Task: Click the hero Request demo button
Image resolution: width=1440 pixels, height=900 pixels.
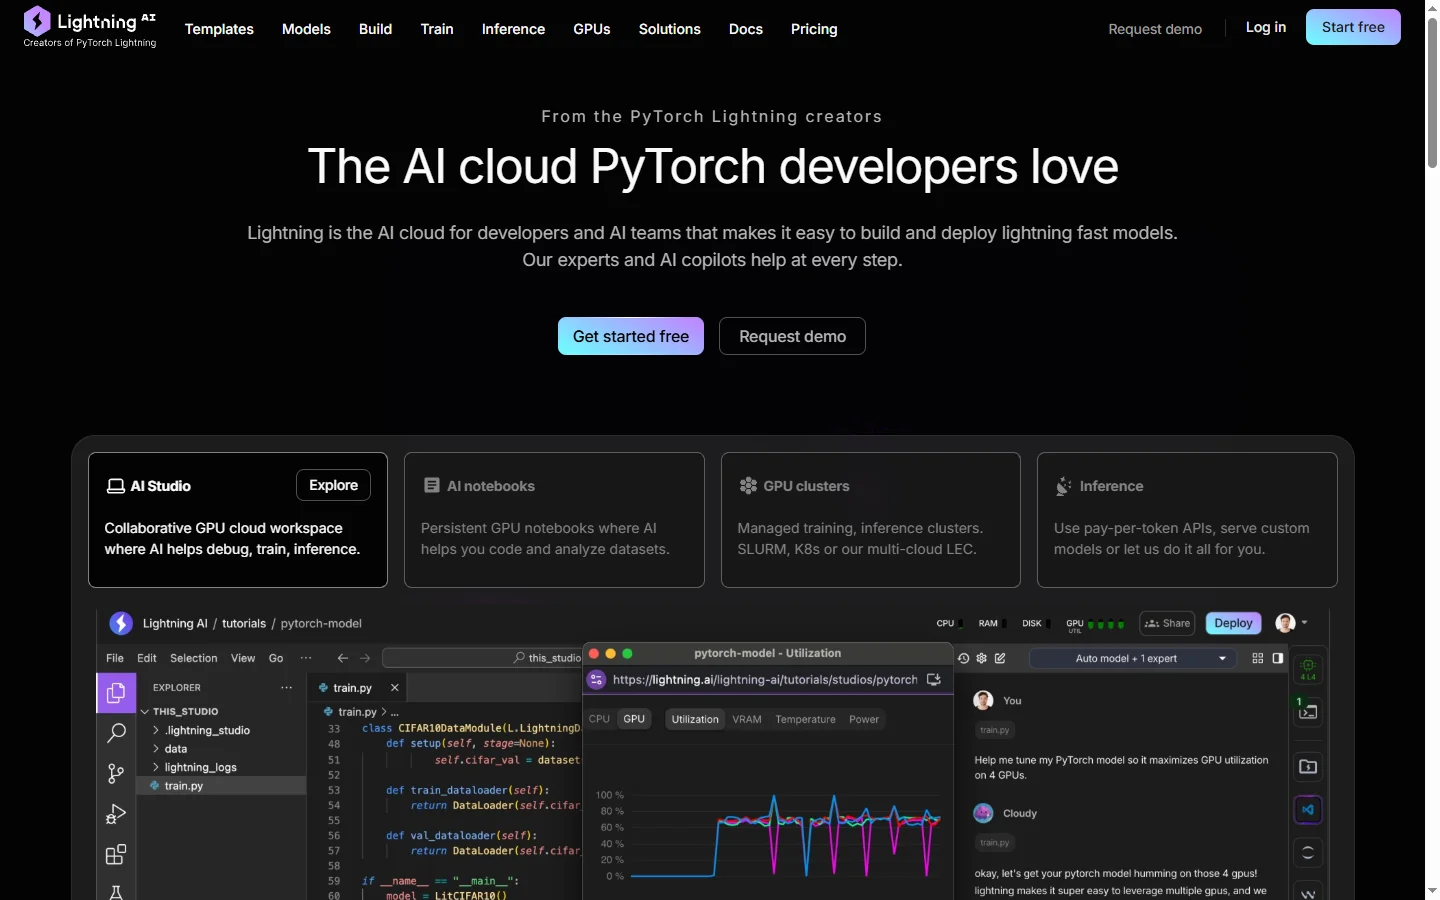Action: click(792, 336)
